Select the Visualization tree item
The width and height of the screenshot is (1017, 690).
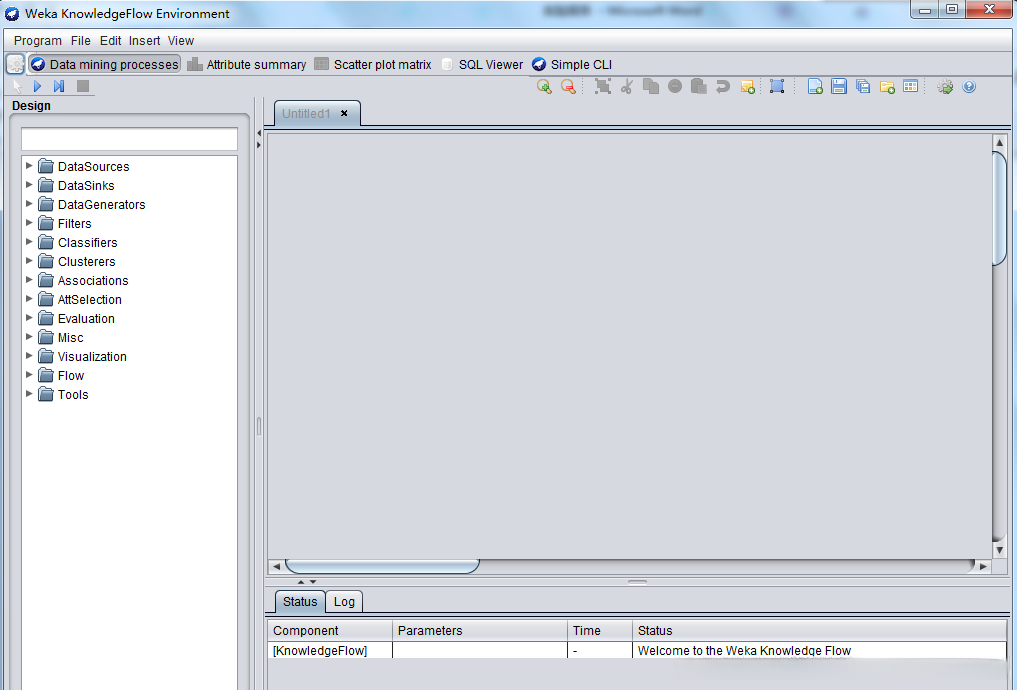[x=82, y=356]
